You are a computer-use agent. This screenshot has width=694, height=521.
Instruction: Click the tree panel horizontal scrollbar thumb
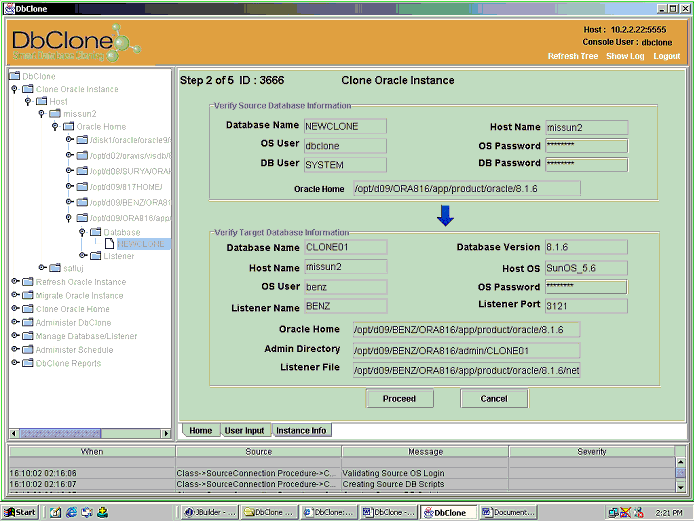point(60,433)
